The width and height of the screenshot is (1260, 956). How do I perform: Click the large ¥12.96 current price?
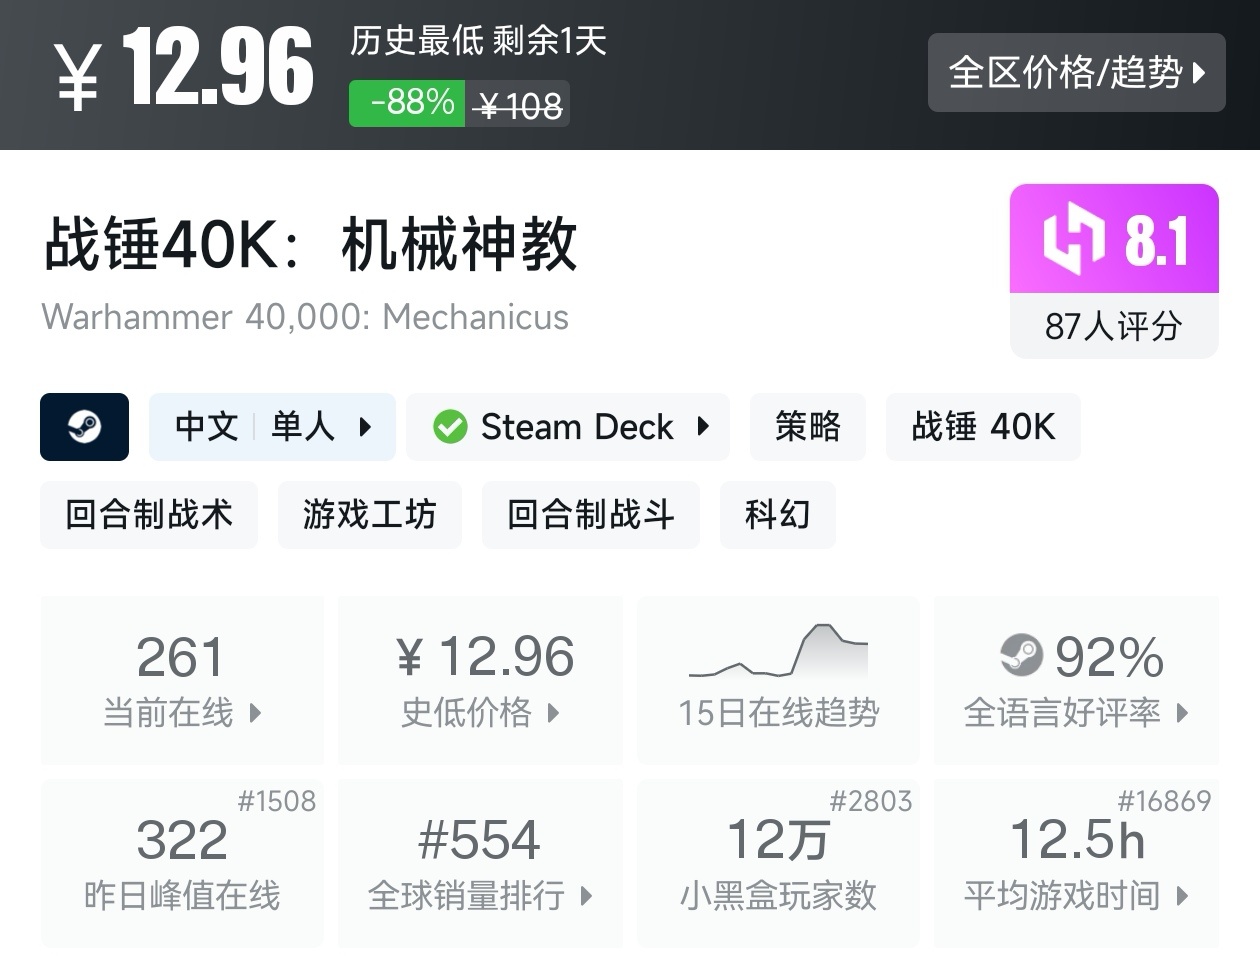[x=184, y=68]
